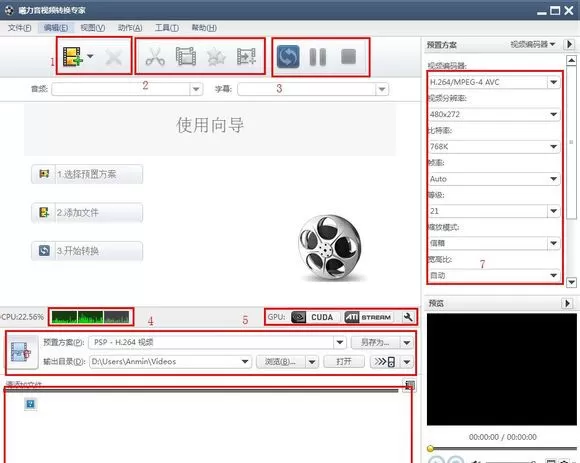Open the 文件(F) menu

[x=20, y=28]
